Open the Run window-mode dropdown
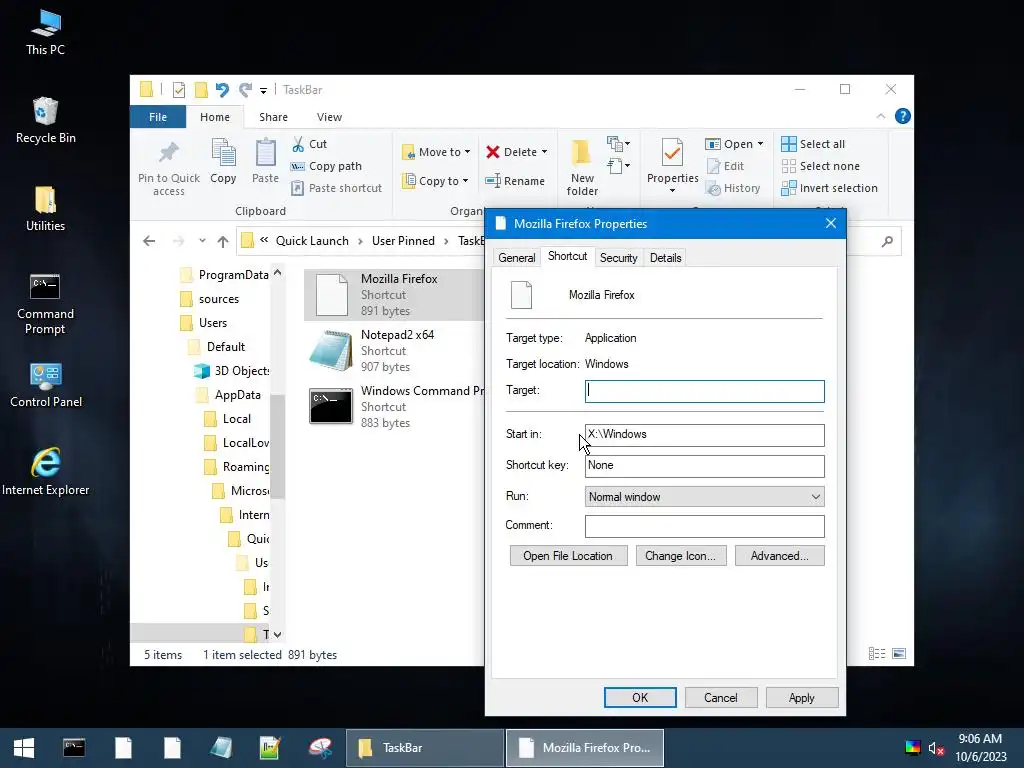This screenshot has width=1024, height=768. (x=705, y=497)
